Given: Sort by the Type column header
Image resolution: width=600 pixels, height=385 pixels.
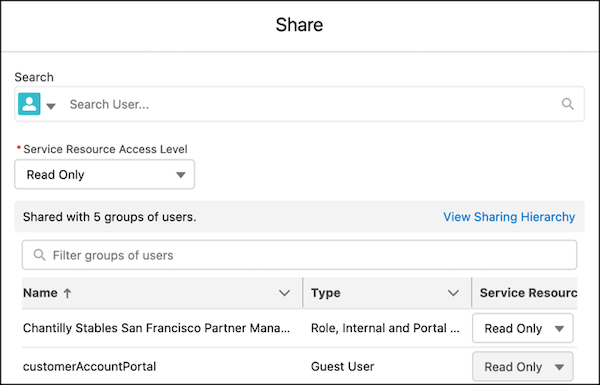Looking at the screenshot, I should 326,293.
